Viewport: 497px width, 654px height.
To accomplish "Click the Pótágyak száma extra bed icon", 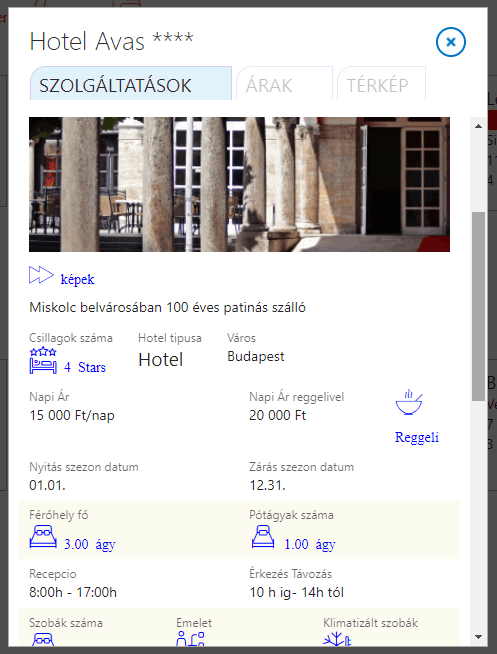I will 263,537.
